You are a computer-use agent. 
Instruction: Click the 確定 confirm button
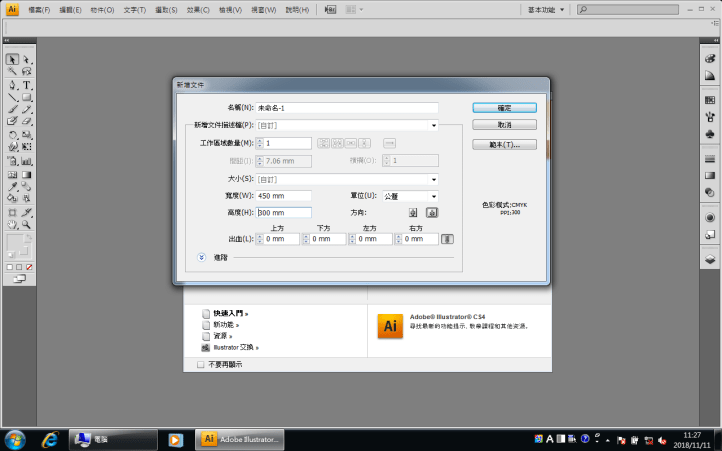tap(504, 107)
